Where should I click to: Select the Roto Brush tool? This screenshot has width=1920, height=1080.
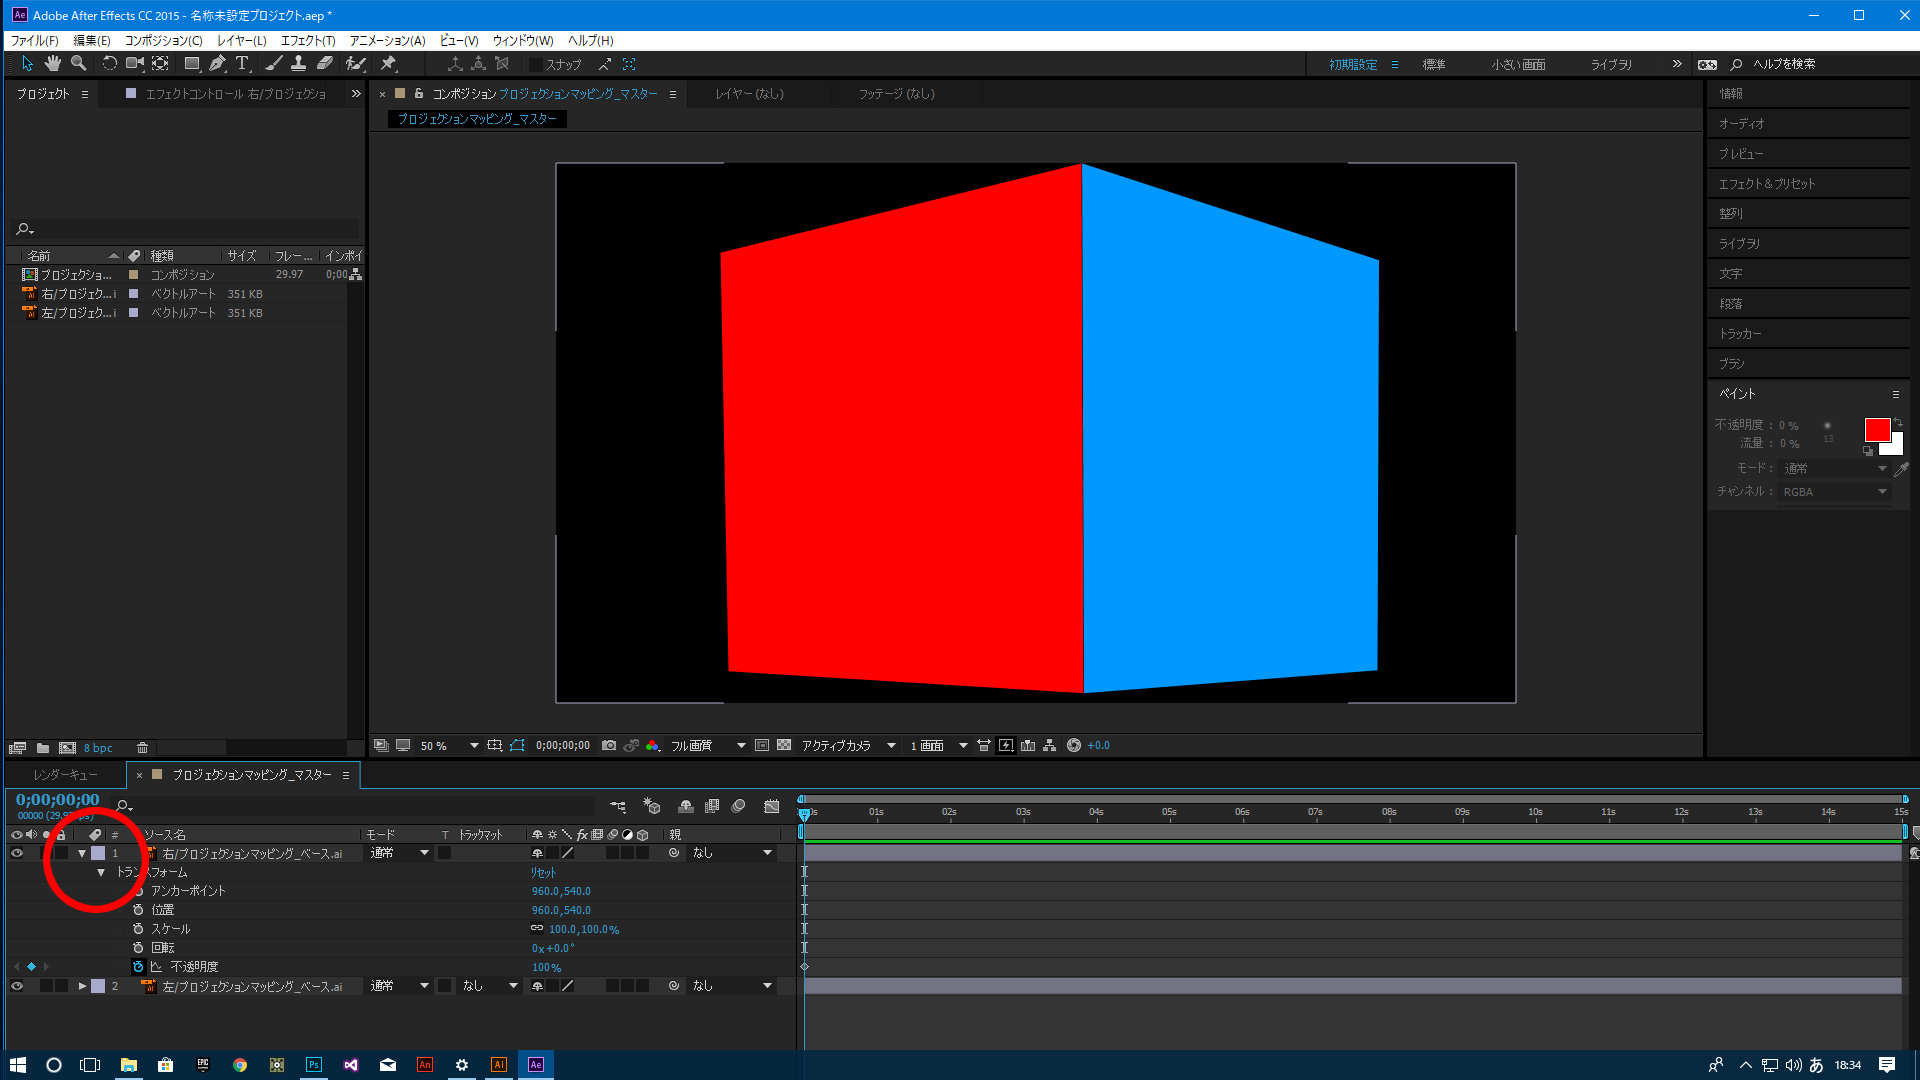coord(355,63)
